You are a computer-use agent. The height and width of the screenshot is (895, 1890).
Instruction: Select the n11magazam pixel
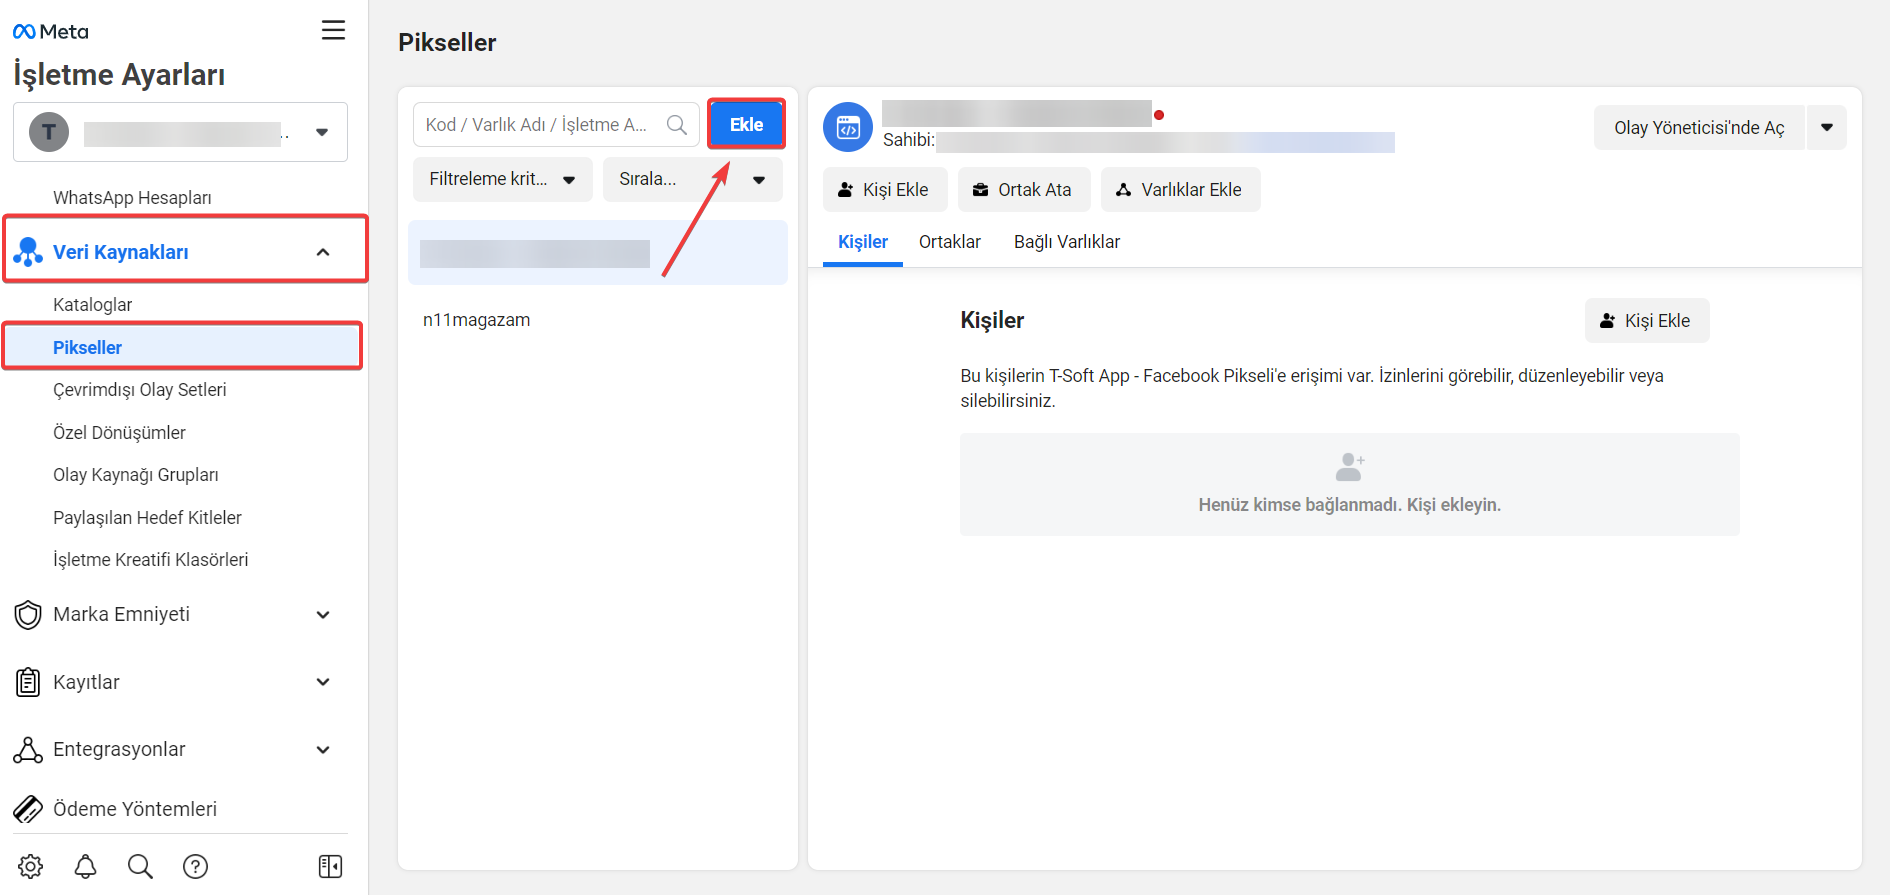[476, 320]
